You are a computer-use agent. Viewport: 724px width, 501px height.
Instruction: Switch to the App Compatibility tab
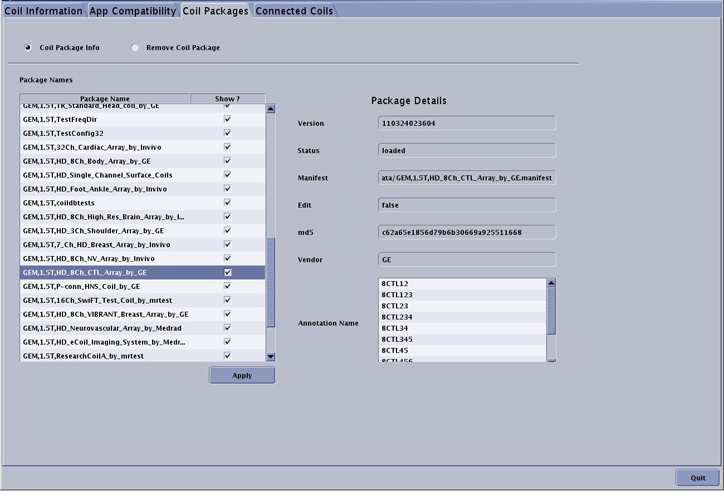(132, 11)
